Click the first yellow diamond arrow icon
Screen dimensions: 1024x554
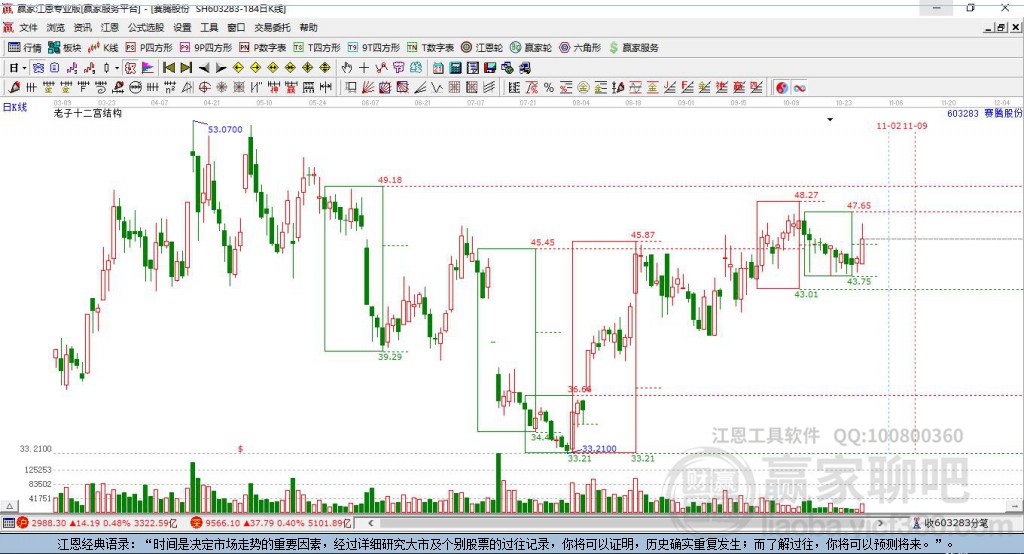[x=238, y=68]
